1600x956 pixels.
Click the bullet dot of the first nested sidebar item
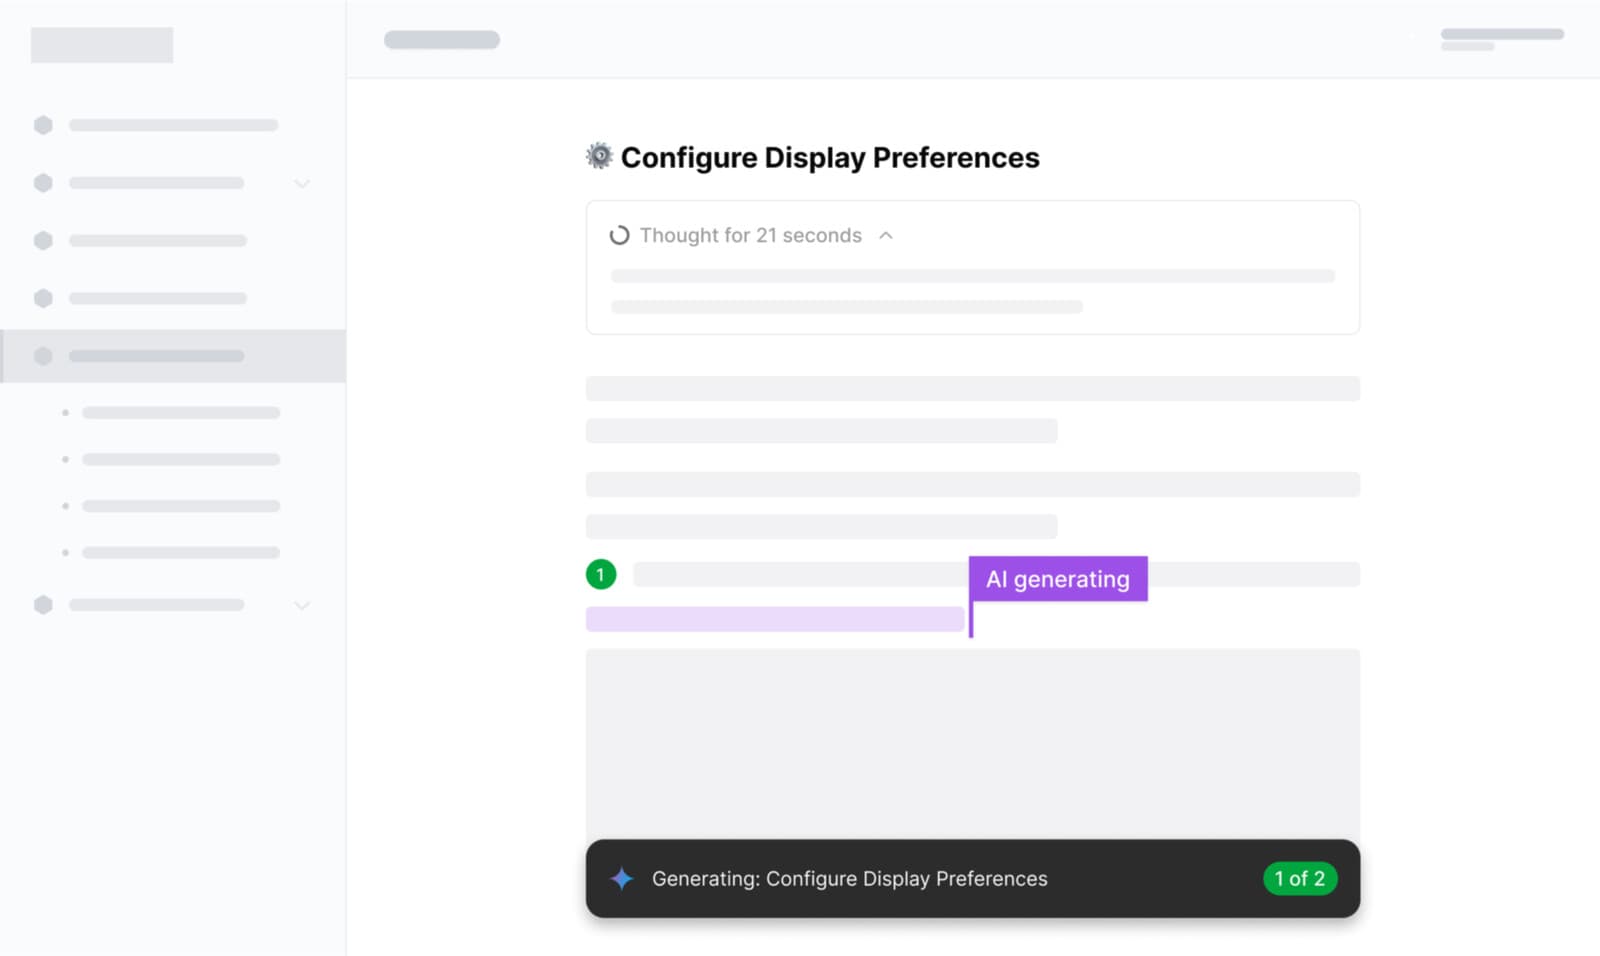pos(66,412)
